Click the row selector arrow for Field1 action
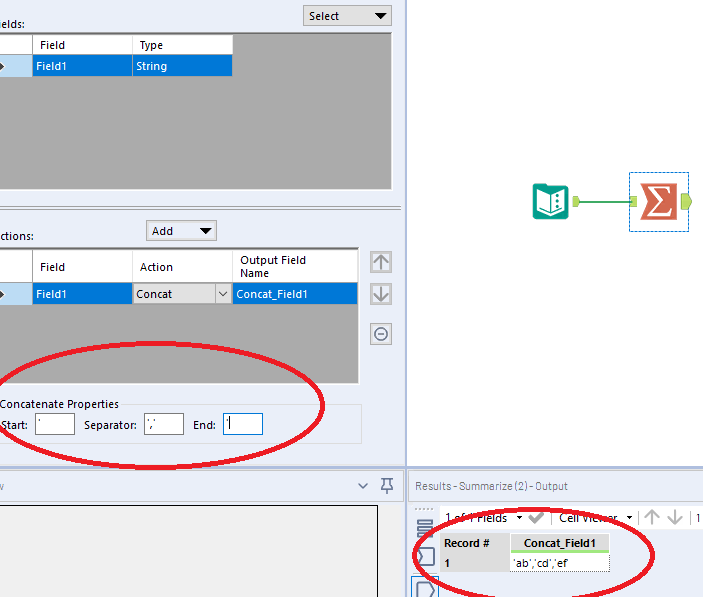The height and width of the screenshot is (597, 703). [15, 294]
